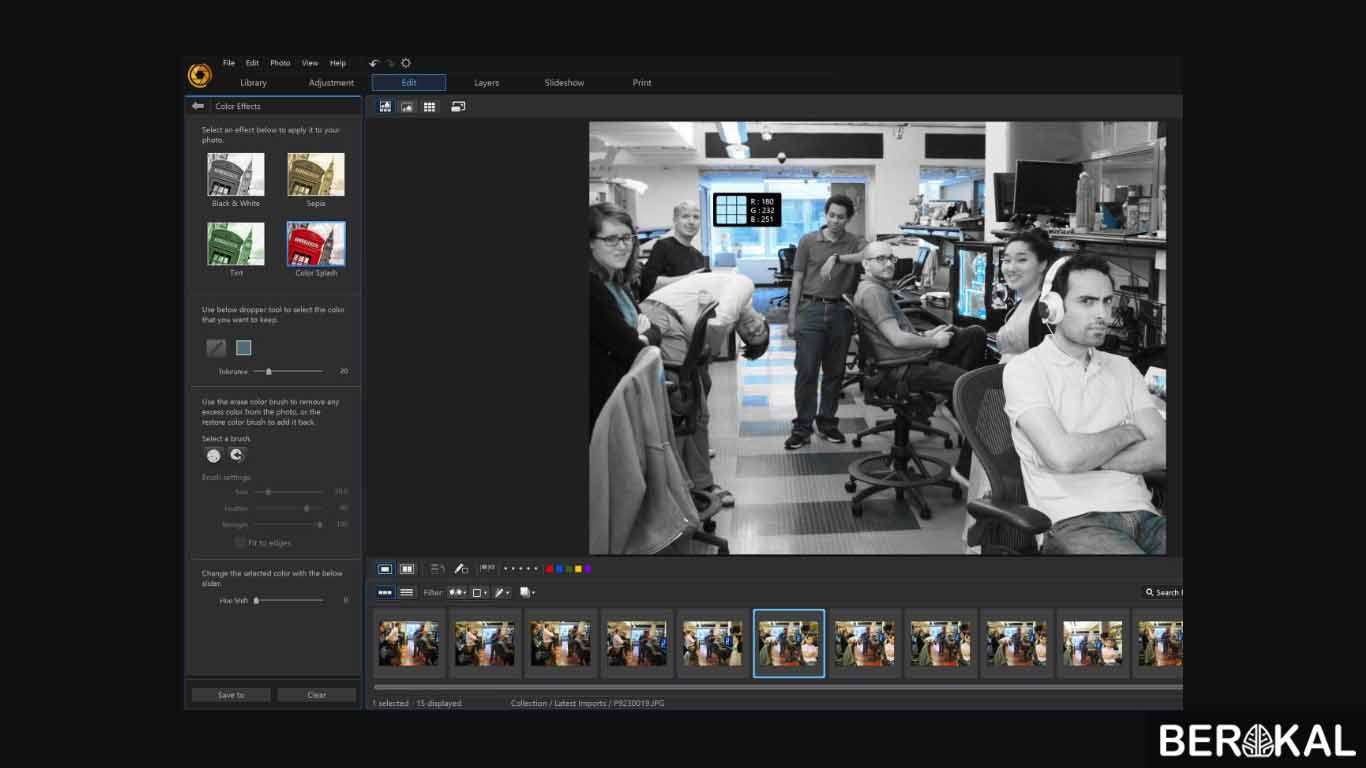This screenshot has height=768, width=1366.
Task: Enable the Fit to edges option
Action: pyautogui.click(x=239, y=542)
